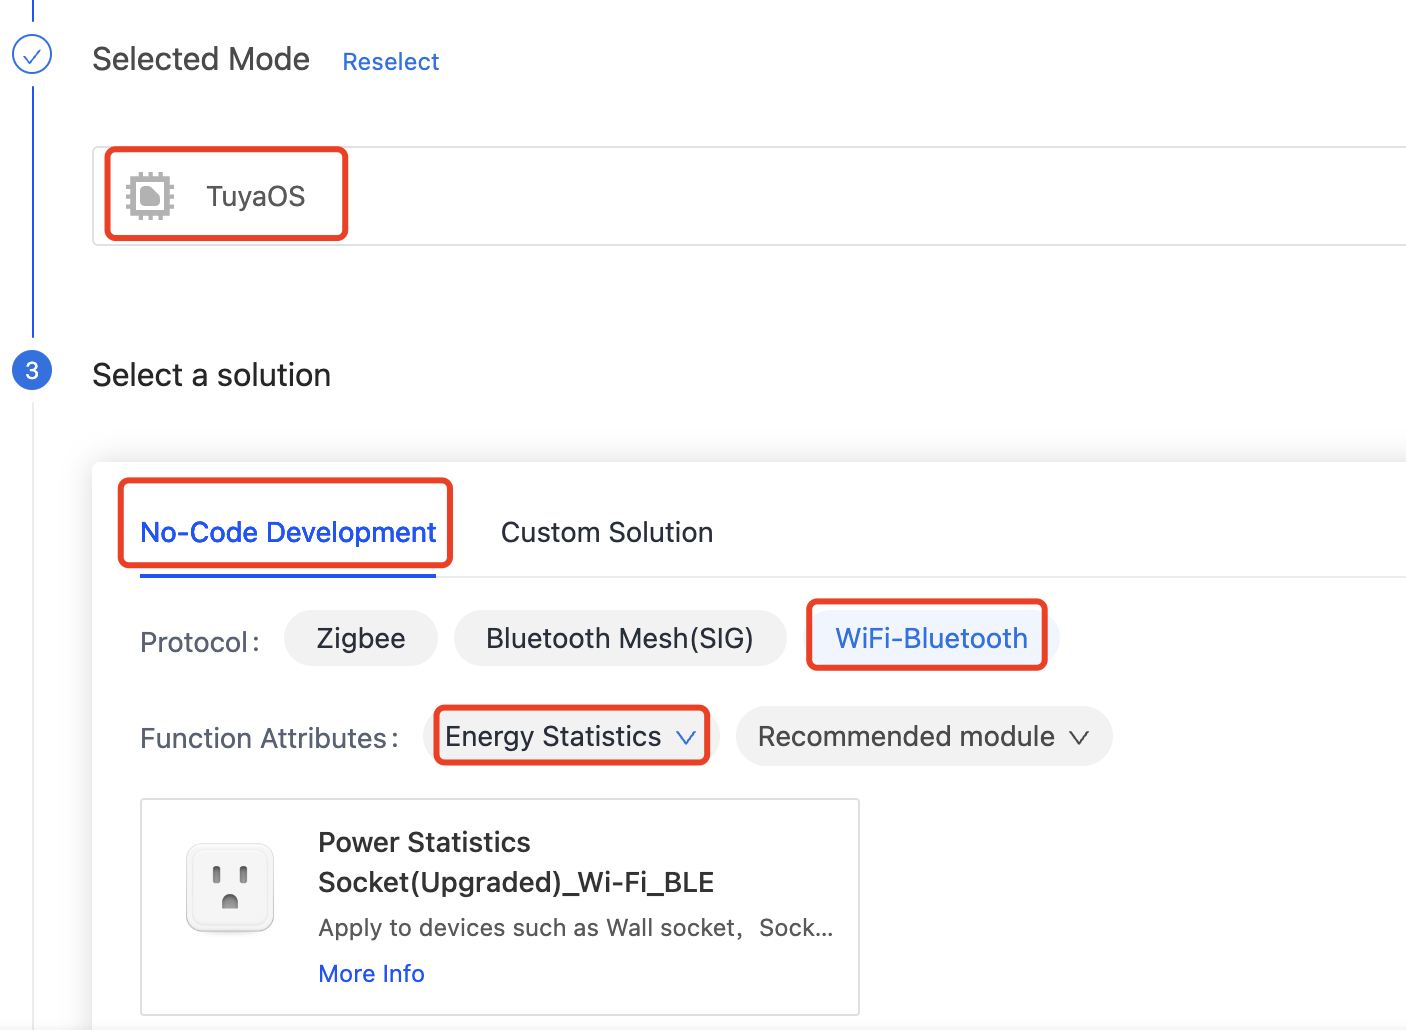Select Power Statistics Socket(Upgraded)_Wi-Fi_BLE title
1406x1030 pixels.
pos(516,862)
